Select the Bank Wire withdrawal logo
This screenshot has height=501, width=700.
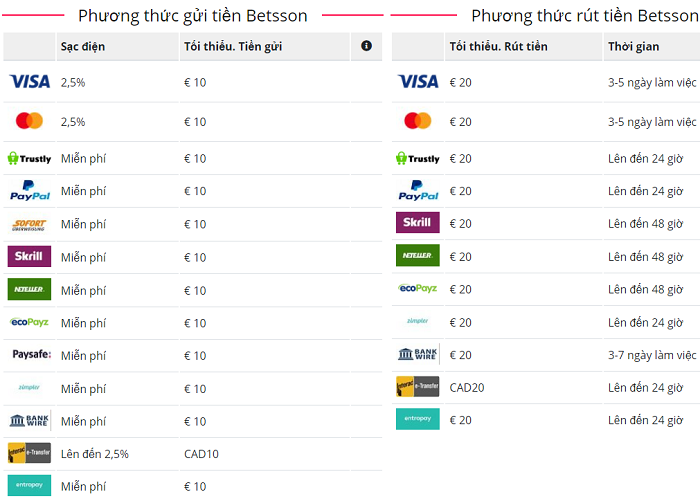pos(417,354)
